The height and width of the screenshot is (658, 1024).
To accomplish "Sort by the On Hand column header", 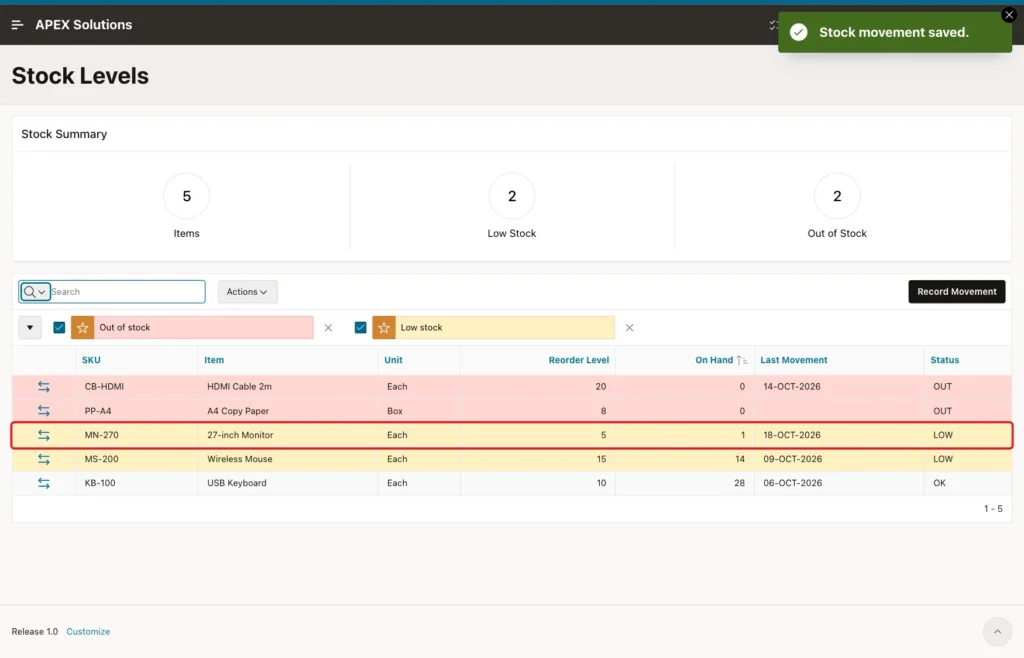I will [x=714, y=360].
